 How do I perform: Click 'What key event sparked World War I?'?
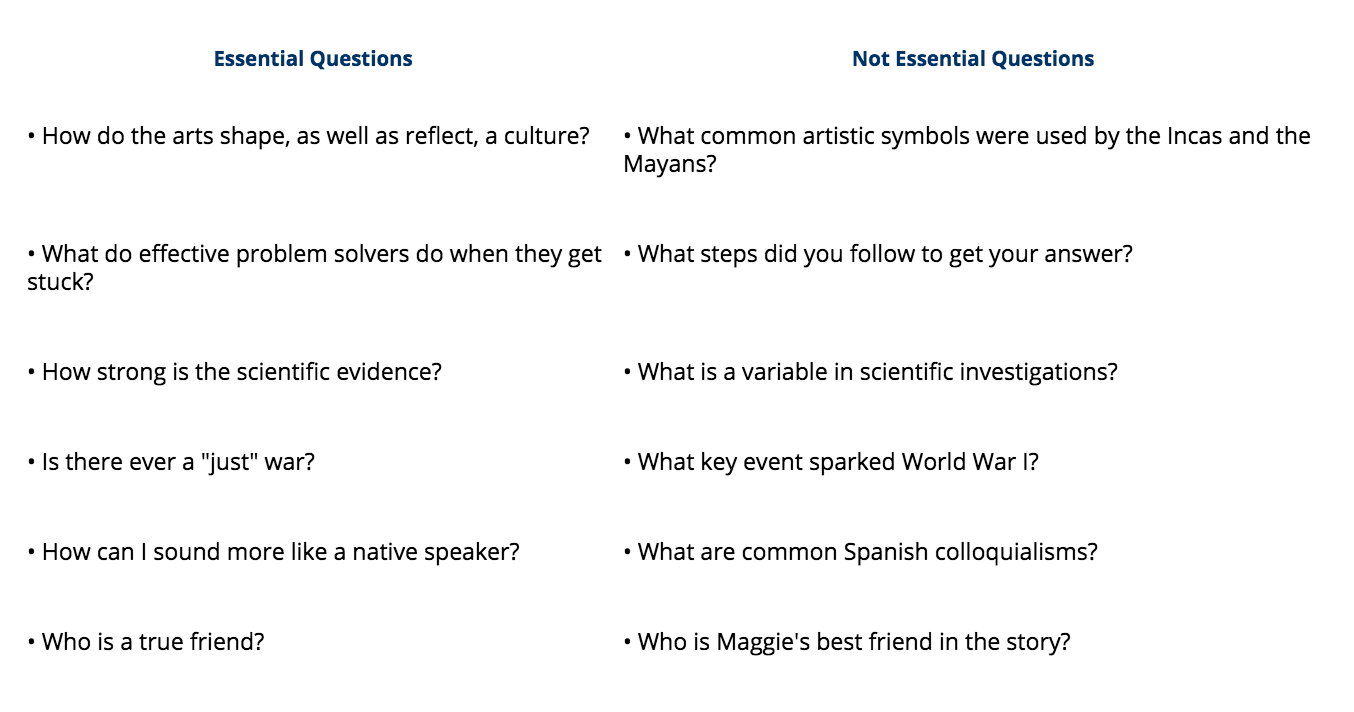pyautogui.click(x=831, y=462)
